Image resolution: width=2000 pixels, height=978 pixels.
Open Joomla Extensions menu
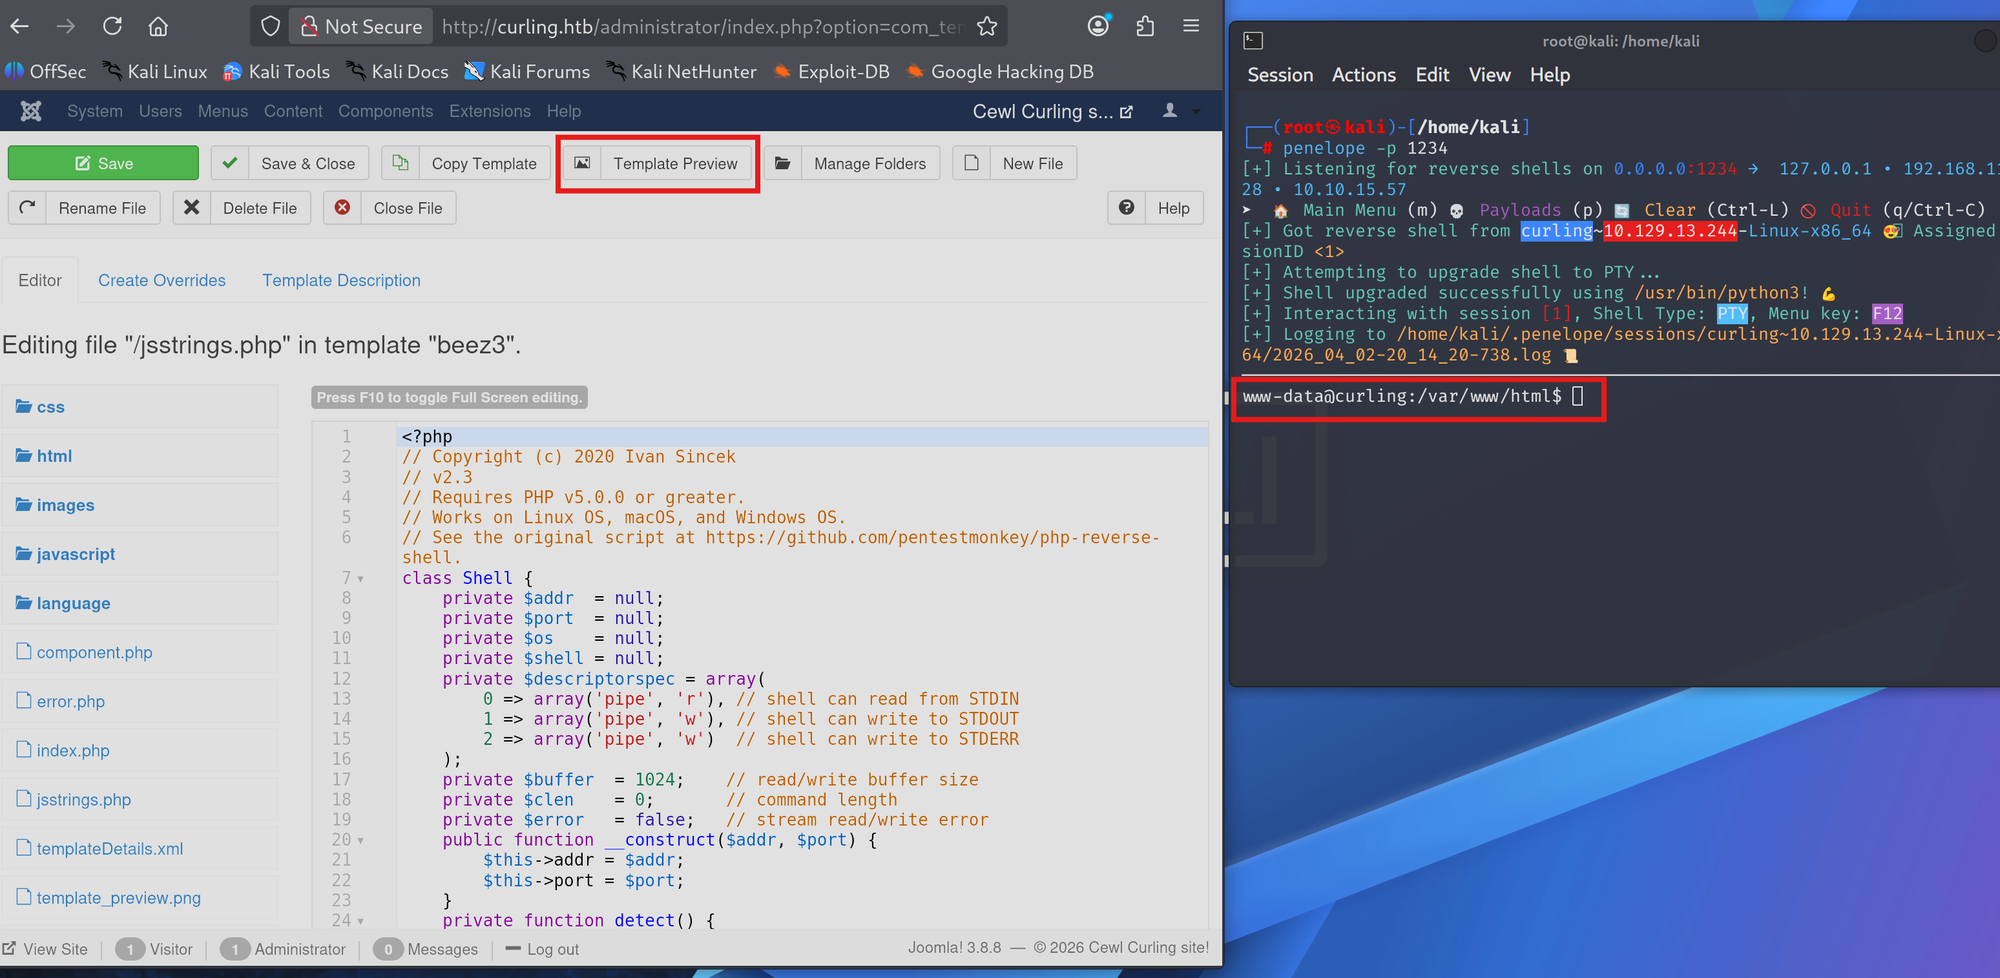(x=490, y=111)
